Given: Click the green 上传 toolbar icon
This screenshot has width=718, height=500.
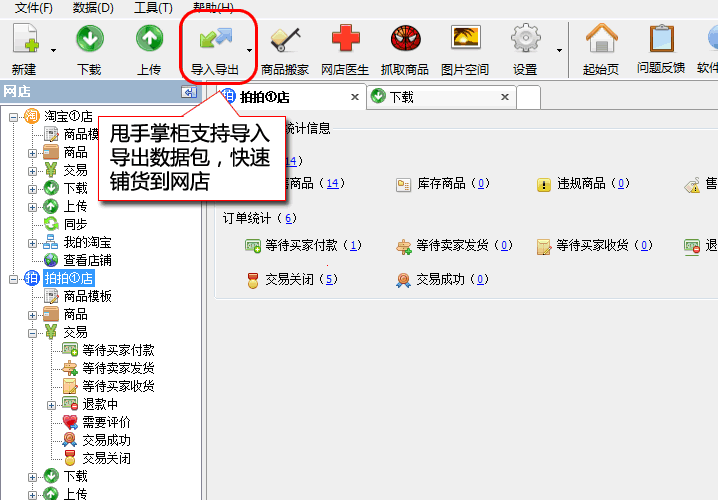Looking at the screenshot, I should 149,38.
